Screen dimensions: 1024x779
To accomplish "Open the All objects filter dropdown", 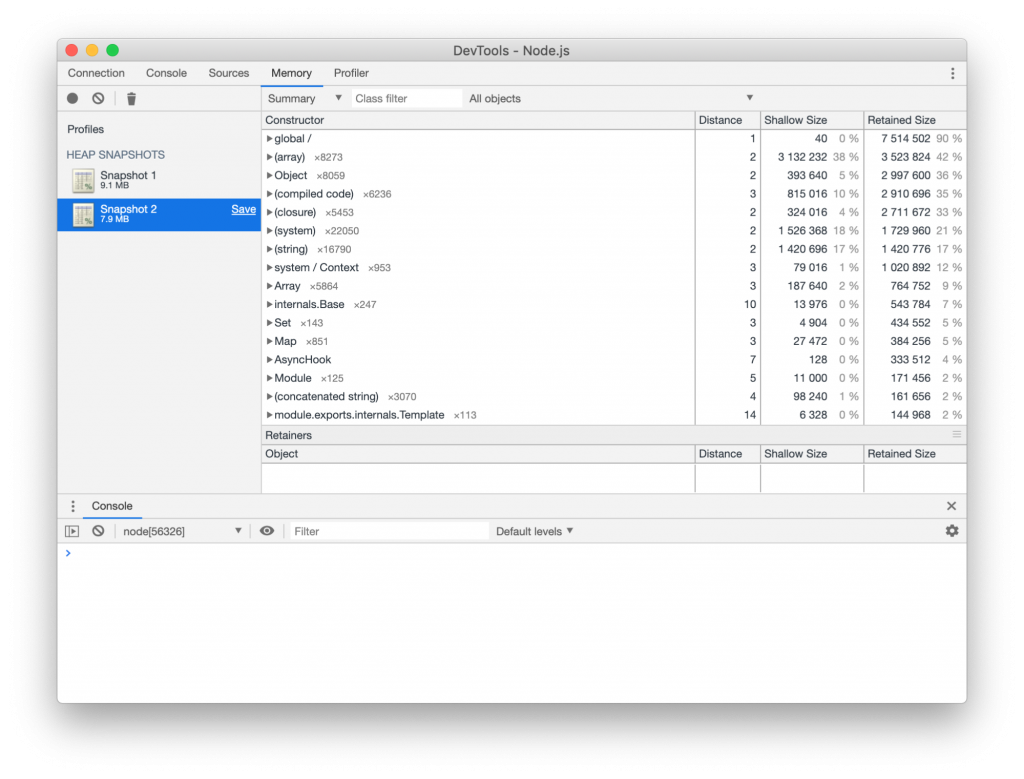I will coord(611,99).
